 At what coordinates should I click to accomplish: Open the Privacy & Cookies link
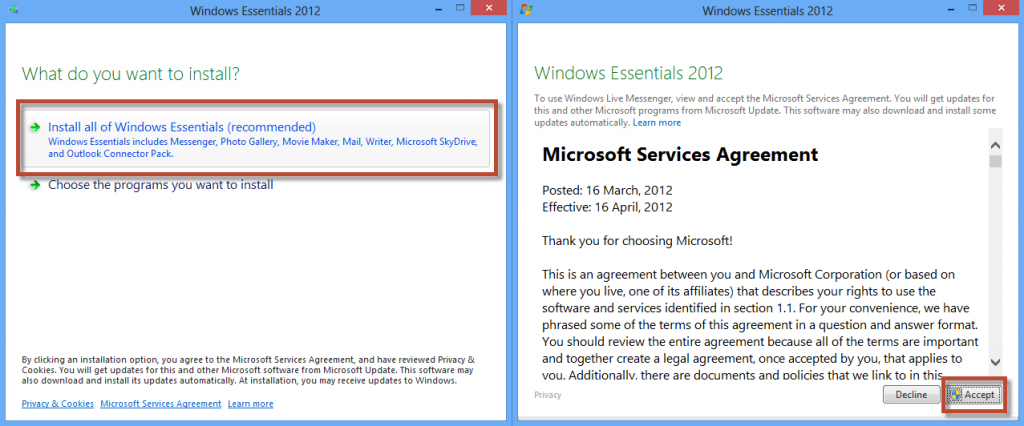pos(57,404)
